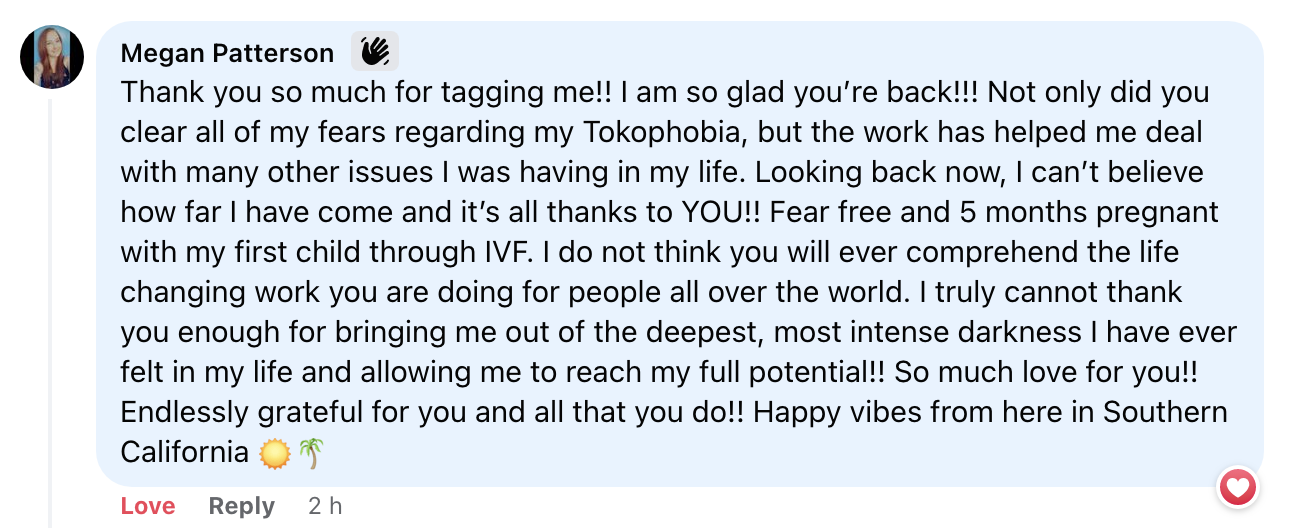Click the sun emoji in comment

(x=274, y=453)
